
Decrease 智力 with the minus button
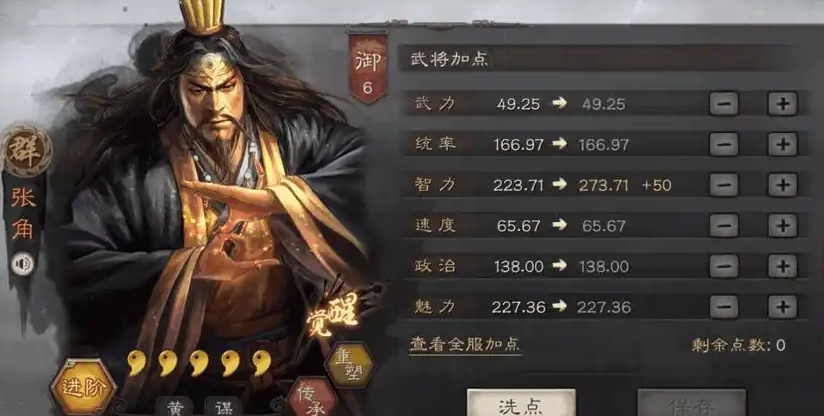(x=724, y=185)
